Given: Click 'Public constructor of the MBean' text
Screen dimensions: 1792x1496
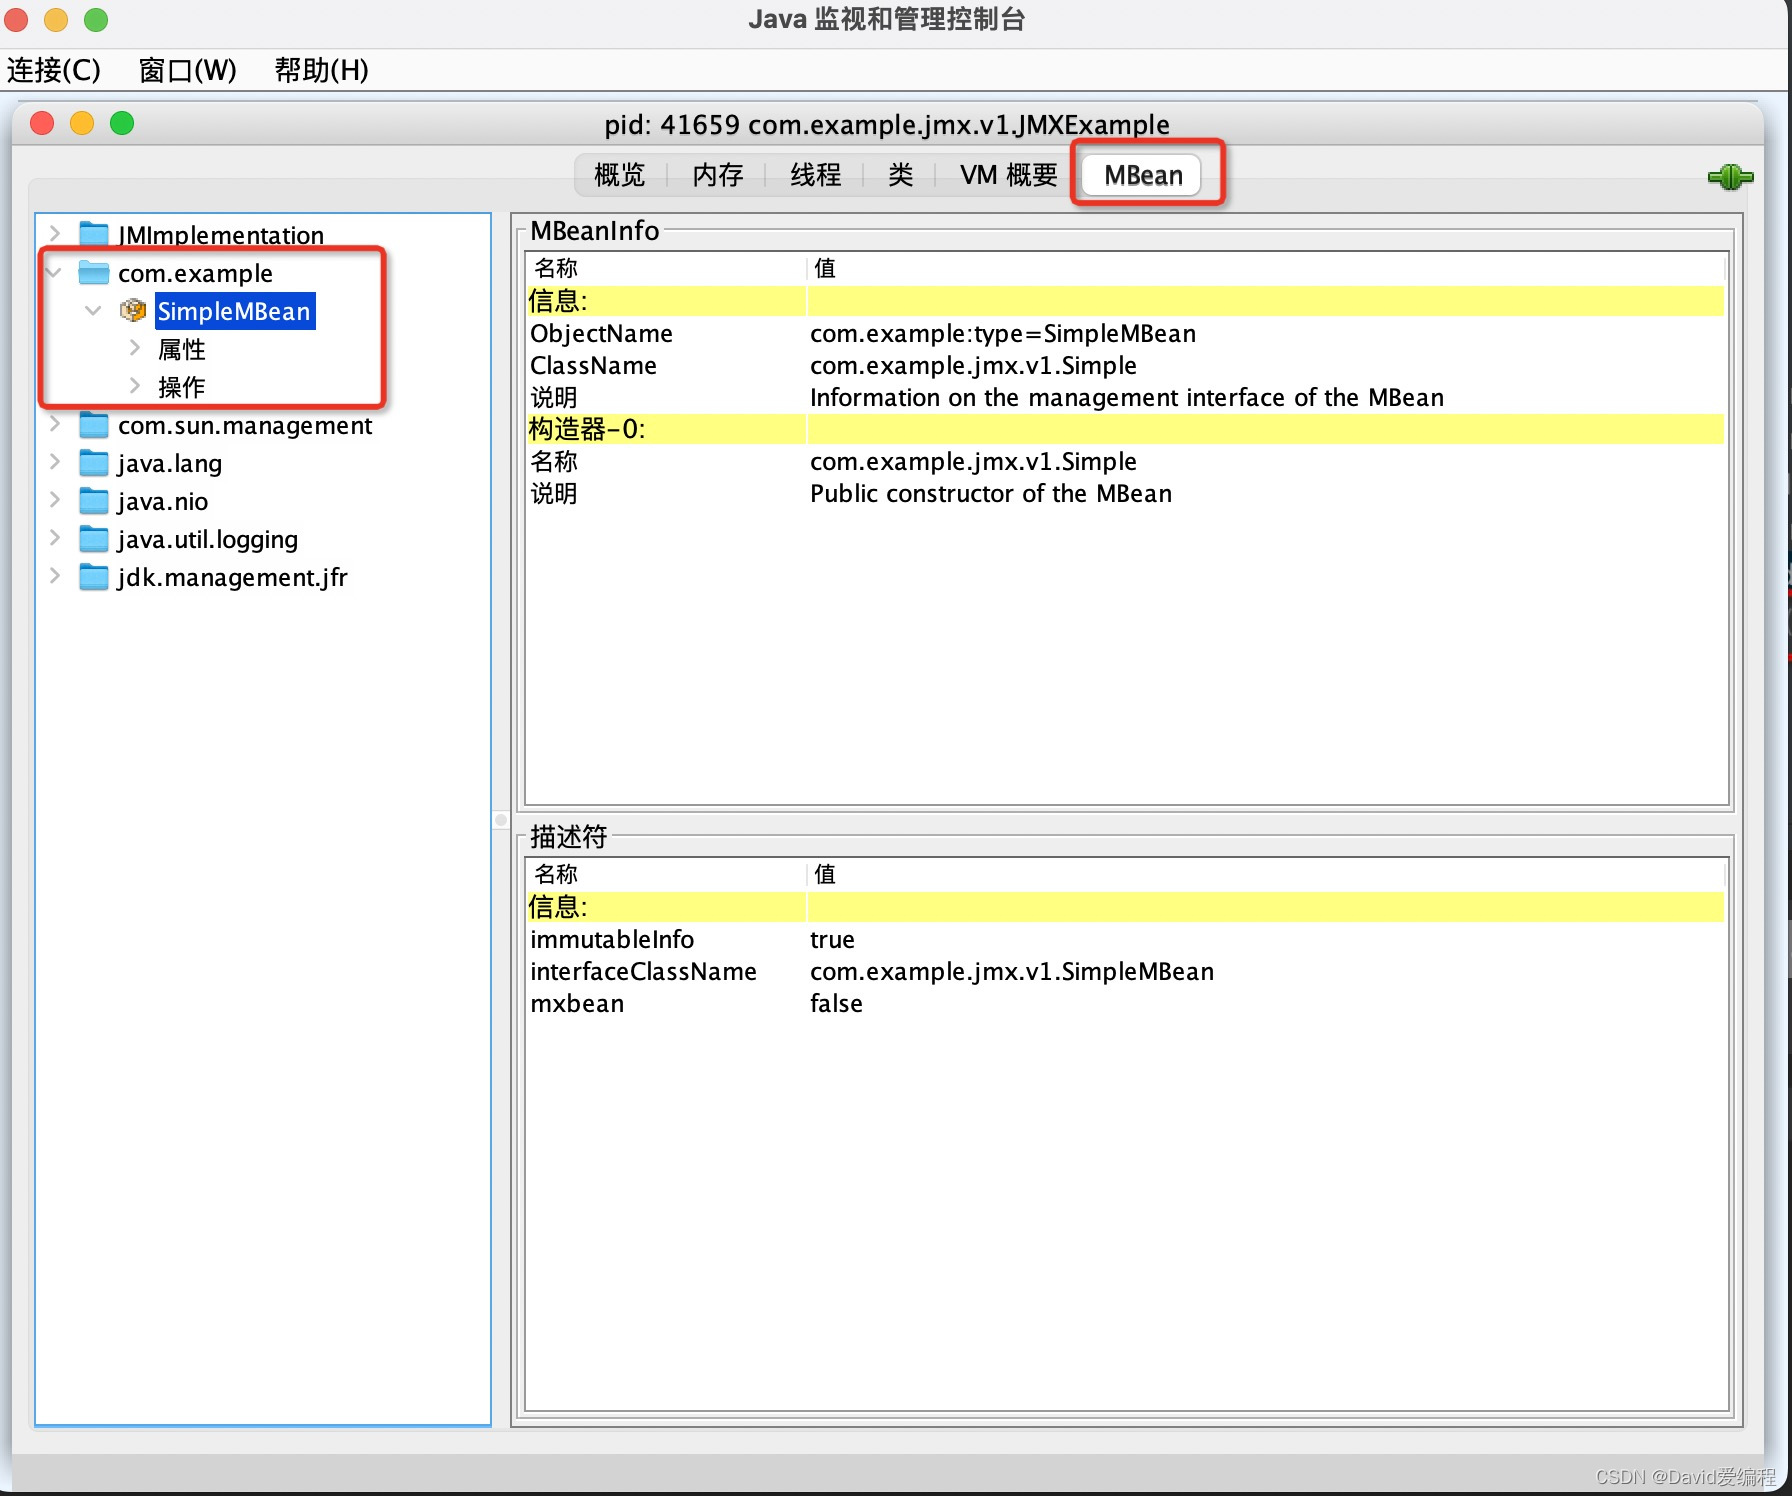Looking at the screenshot, I should coord(990,493).
